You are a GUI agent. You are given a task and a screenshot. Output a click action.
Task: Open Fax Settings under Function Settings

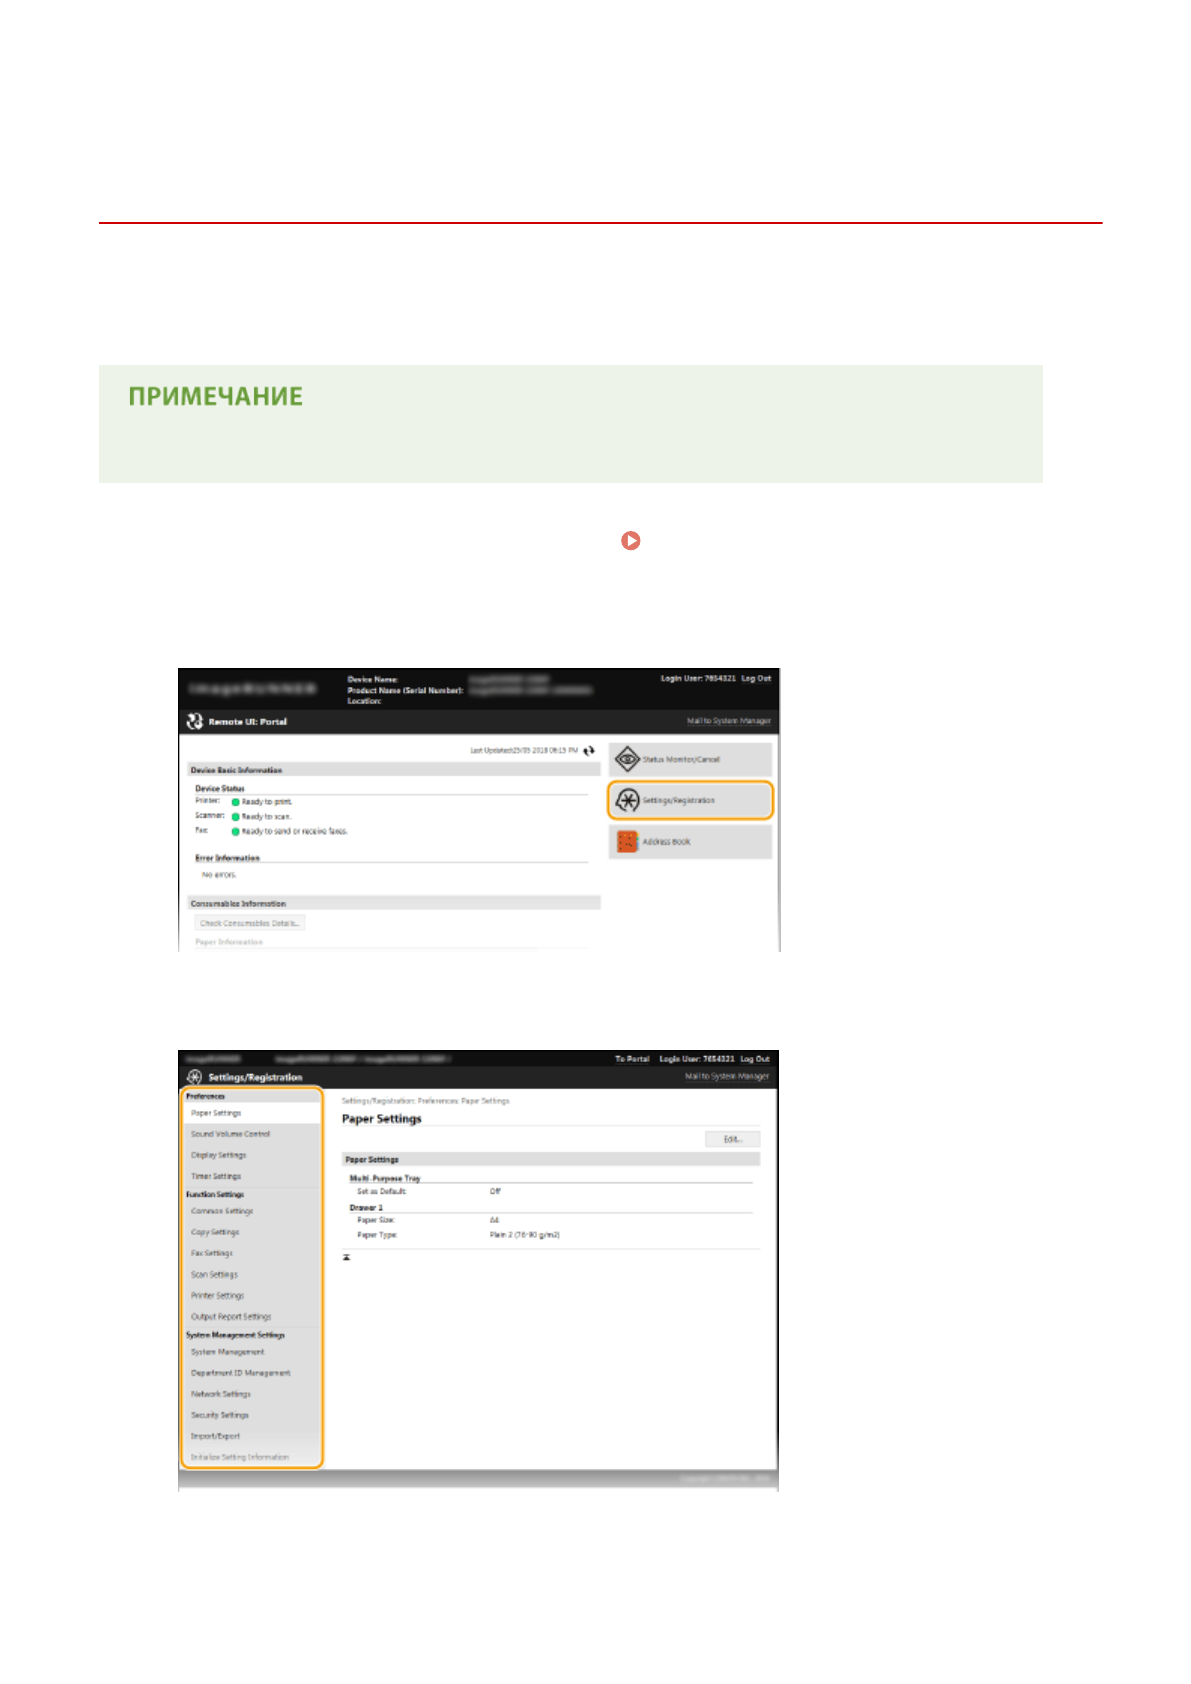click(212, 1253)
